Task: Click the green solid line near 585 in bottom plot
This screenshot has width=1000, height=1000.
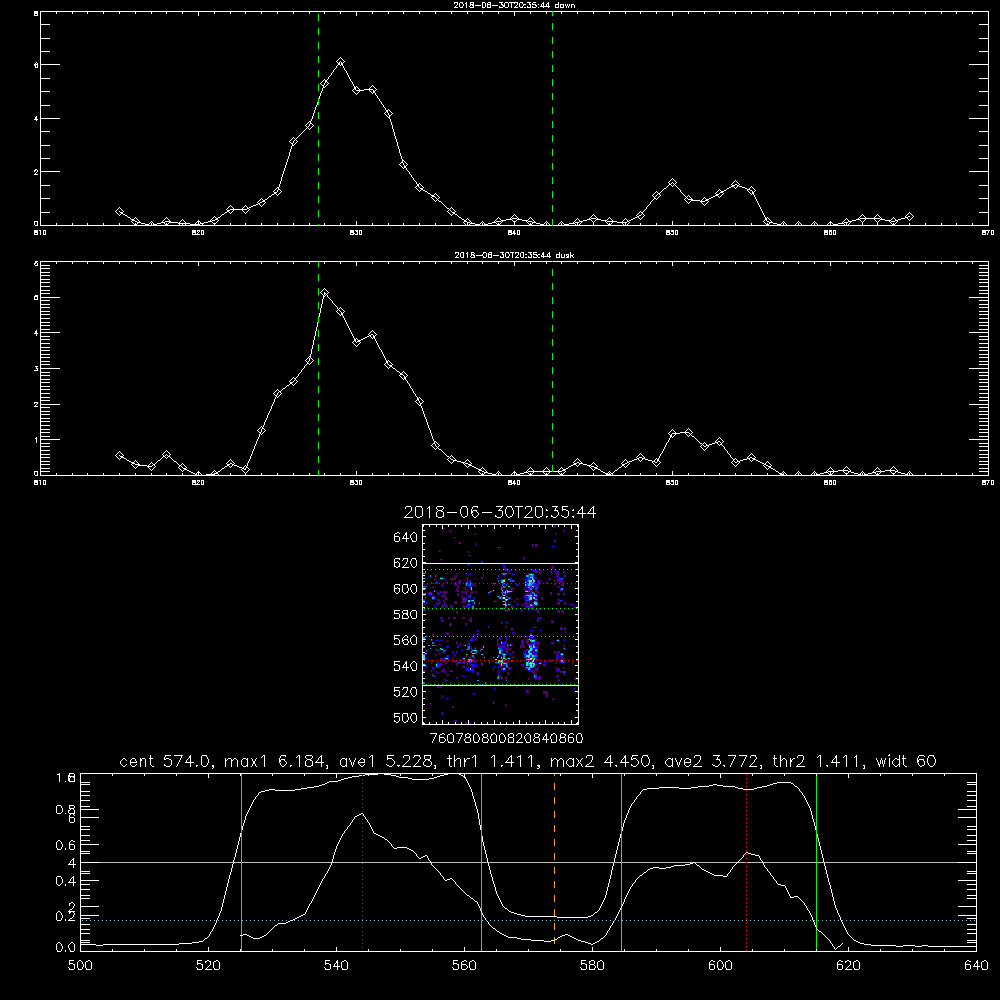Action: click(621, 862)
